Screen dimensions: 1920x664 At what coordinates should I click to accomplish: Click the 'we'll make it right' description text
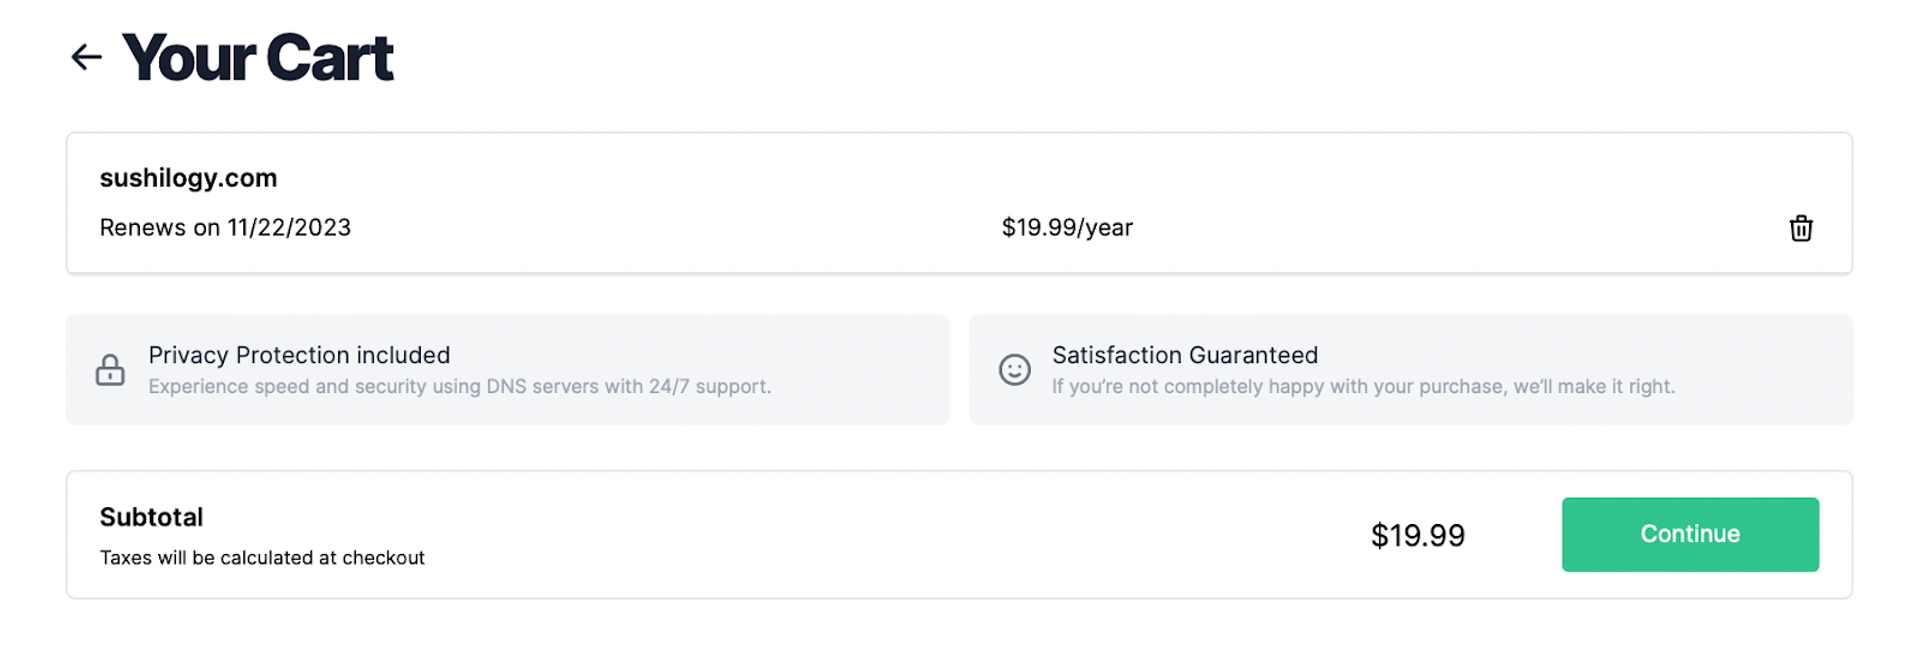coord(1363,387)
